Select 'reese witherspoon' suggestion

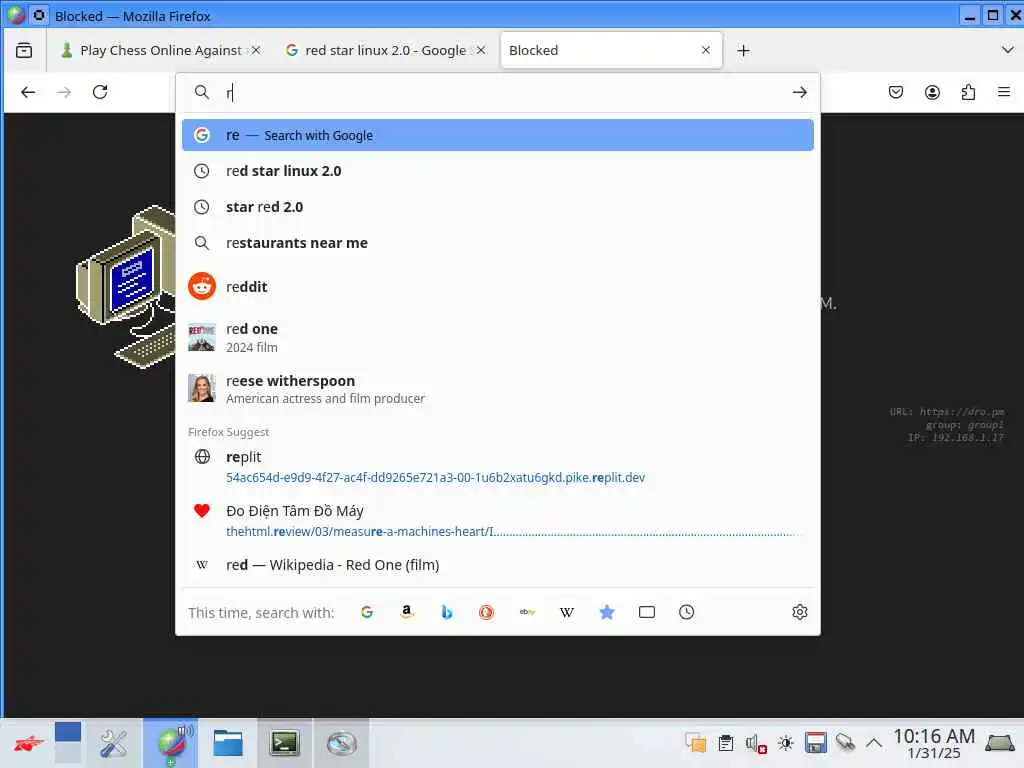[x=498, y=389]
